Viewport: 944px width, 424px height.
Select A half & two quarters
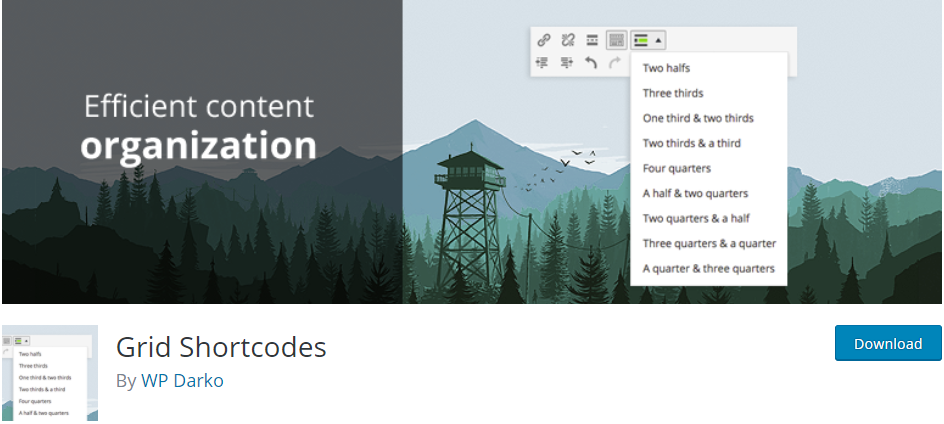pyautogui.click(x=695, y=193)
